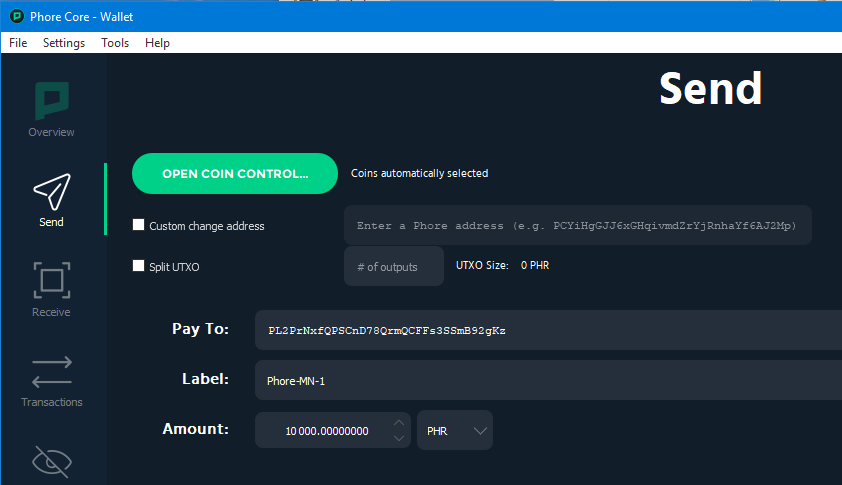Focus the # of outputs field
Viewport: 842px width, 485px height.
tap(394, 266)
